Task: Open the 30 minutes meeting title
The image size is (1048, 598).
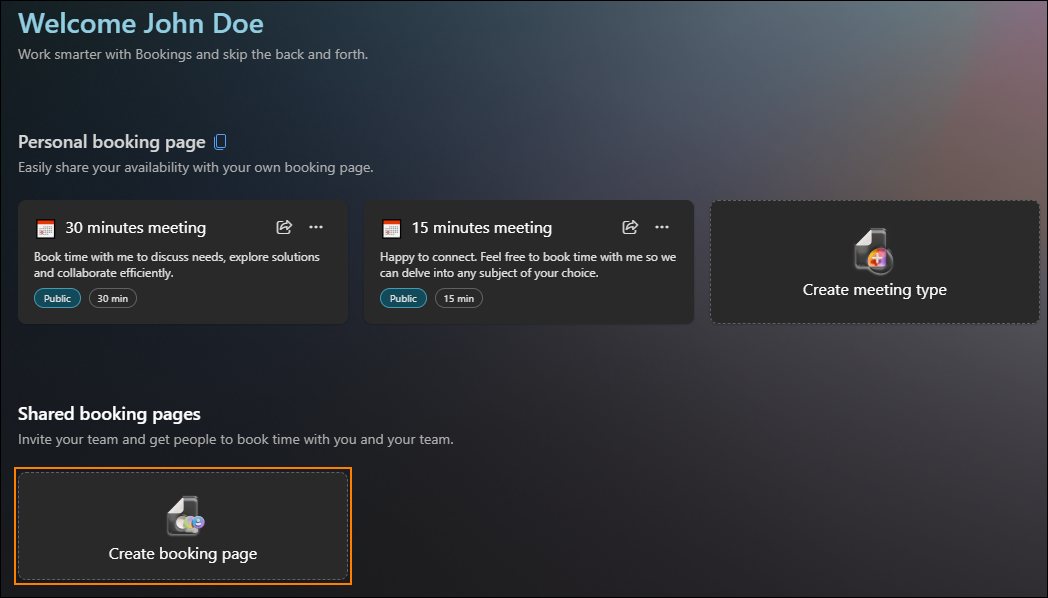Action: click(x=136, y=228)
